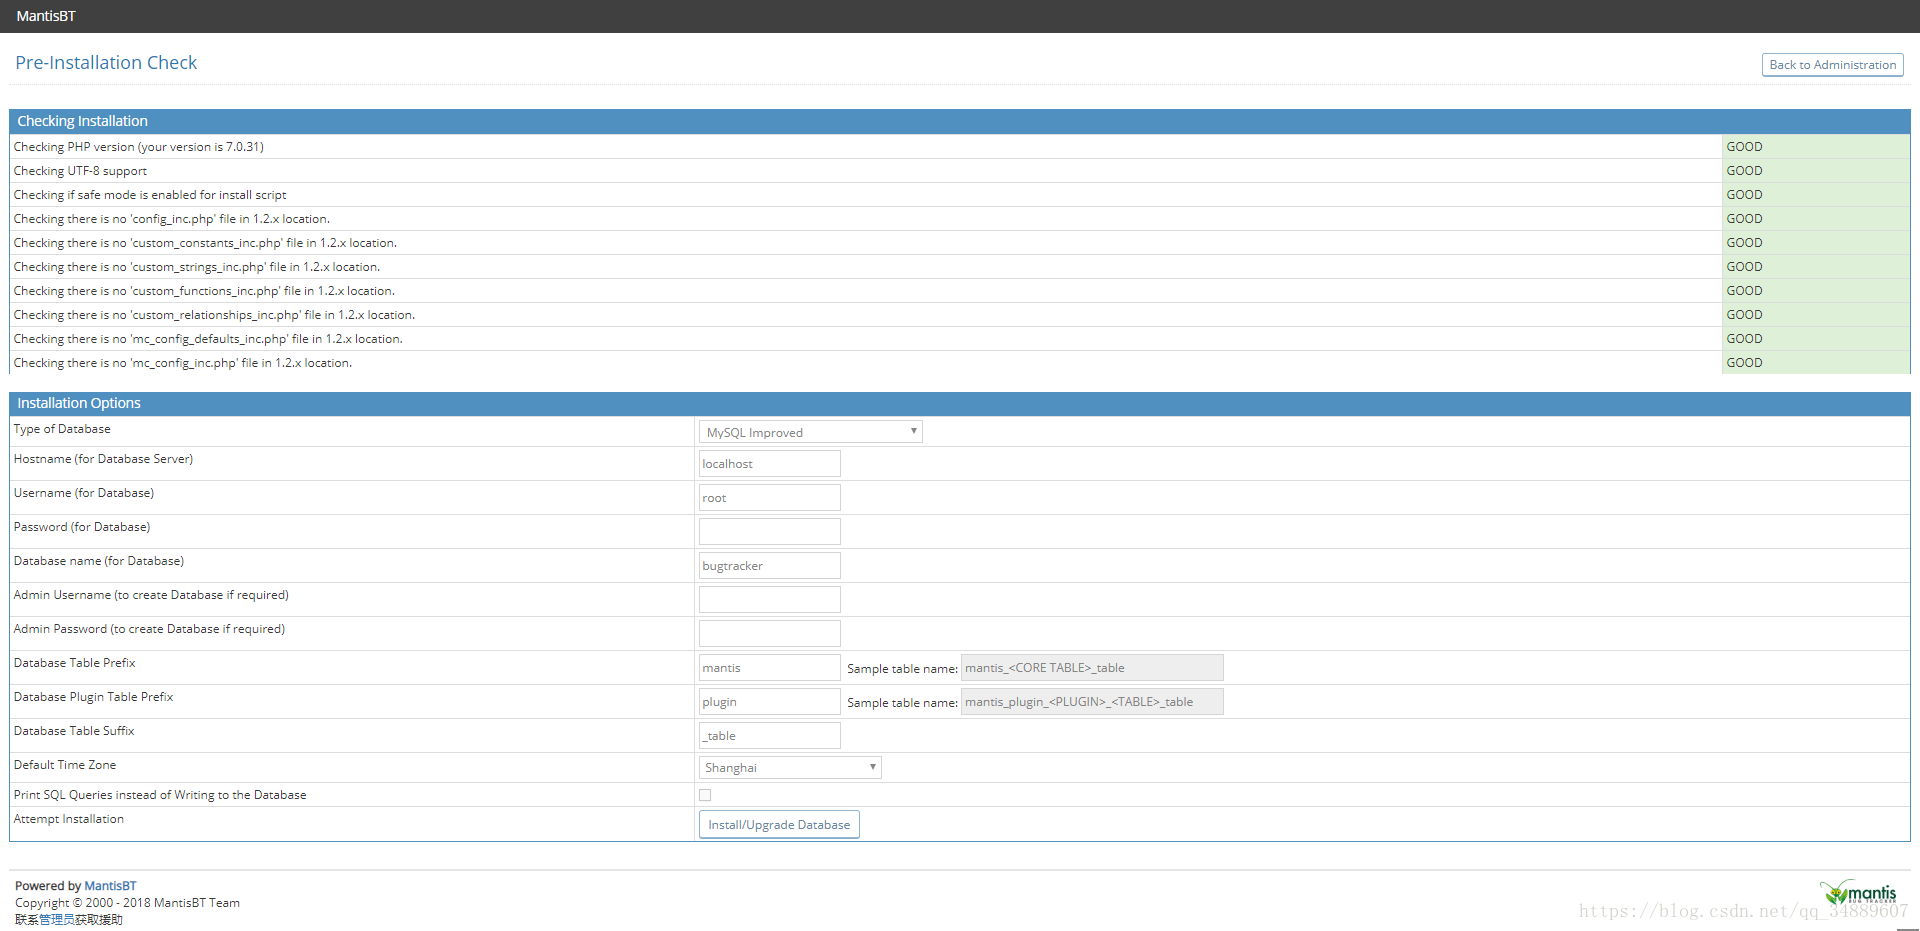This screenshot has height=931, width=1920.
Task: Toggle Print SQL Queries checkbox
Action: (705, 795)
